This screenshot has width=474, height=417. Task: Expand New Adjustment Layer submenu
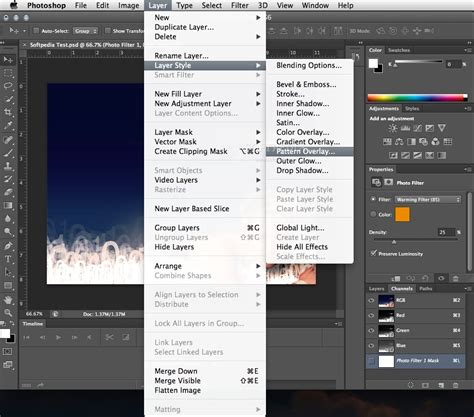point(205,104)
